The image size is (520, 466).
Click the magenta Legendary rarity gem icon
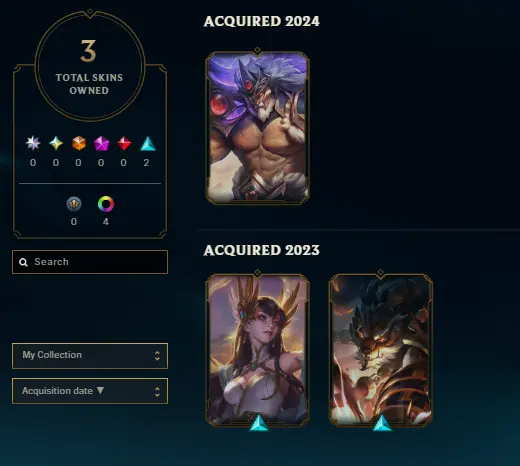101,144
